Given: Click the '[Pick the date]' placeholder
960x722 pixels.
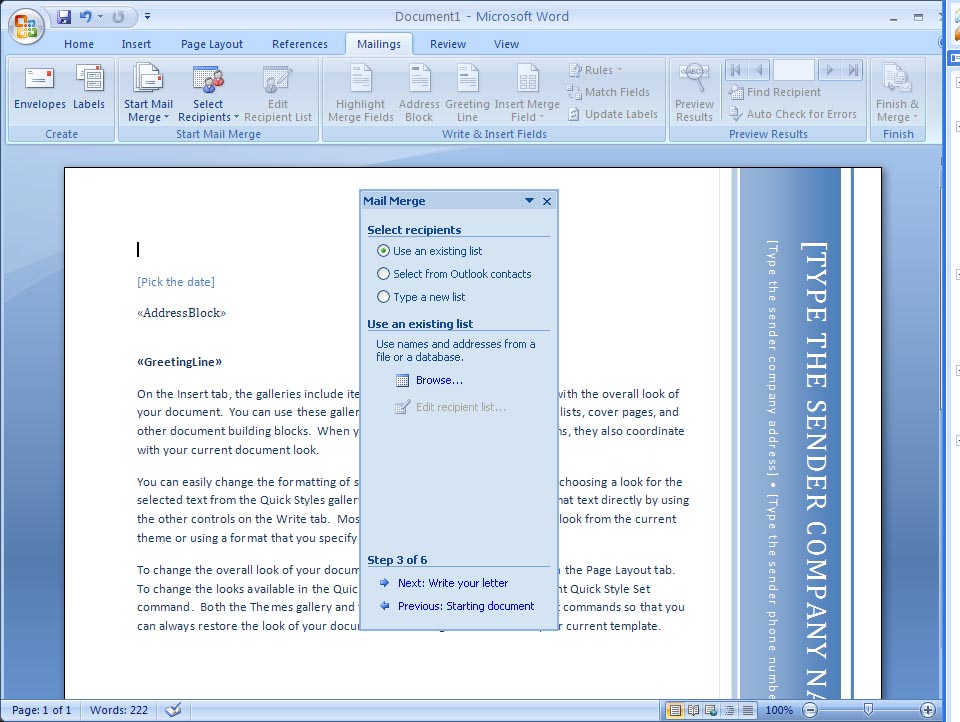Looking at the screenshot, I should coord(176,282).
